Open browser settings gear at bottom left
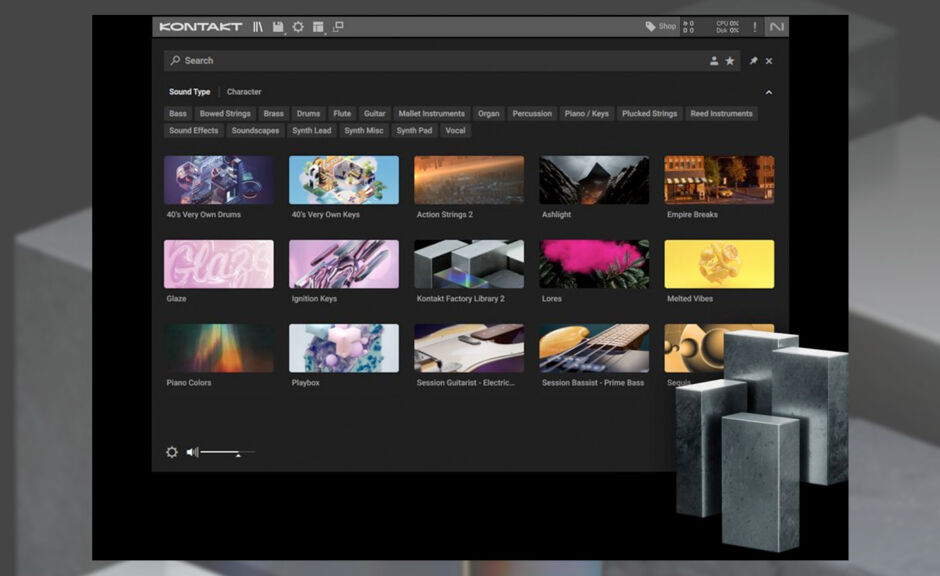Image resolution: width=940 pixels, height=576 pixels. tap(172, 452)
